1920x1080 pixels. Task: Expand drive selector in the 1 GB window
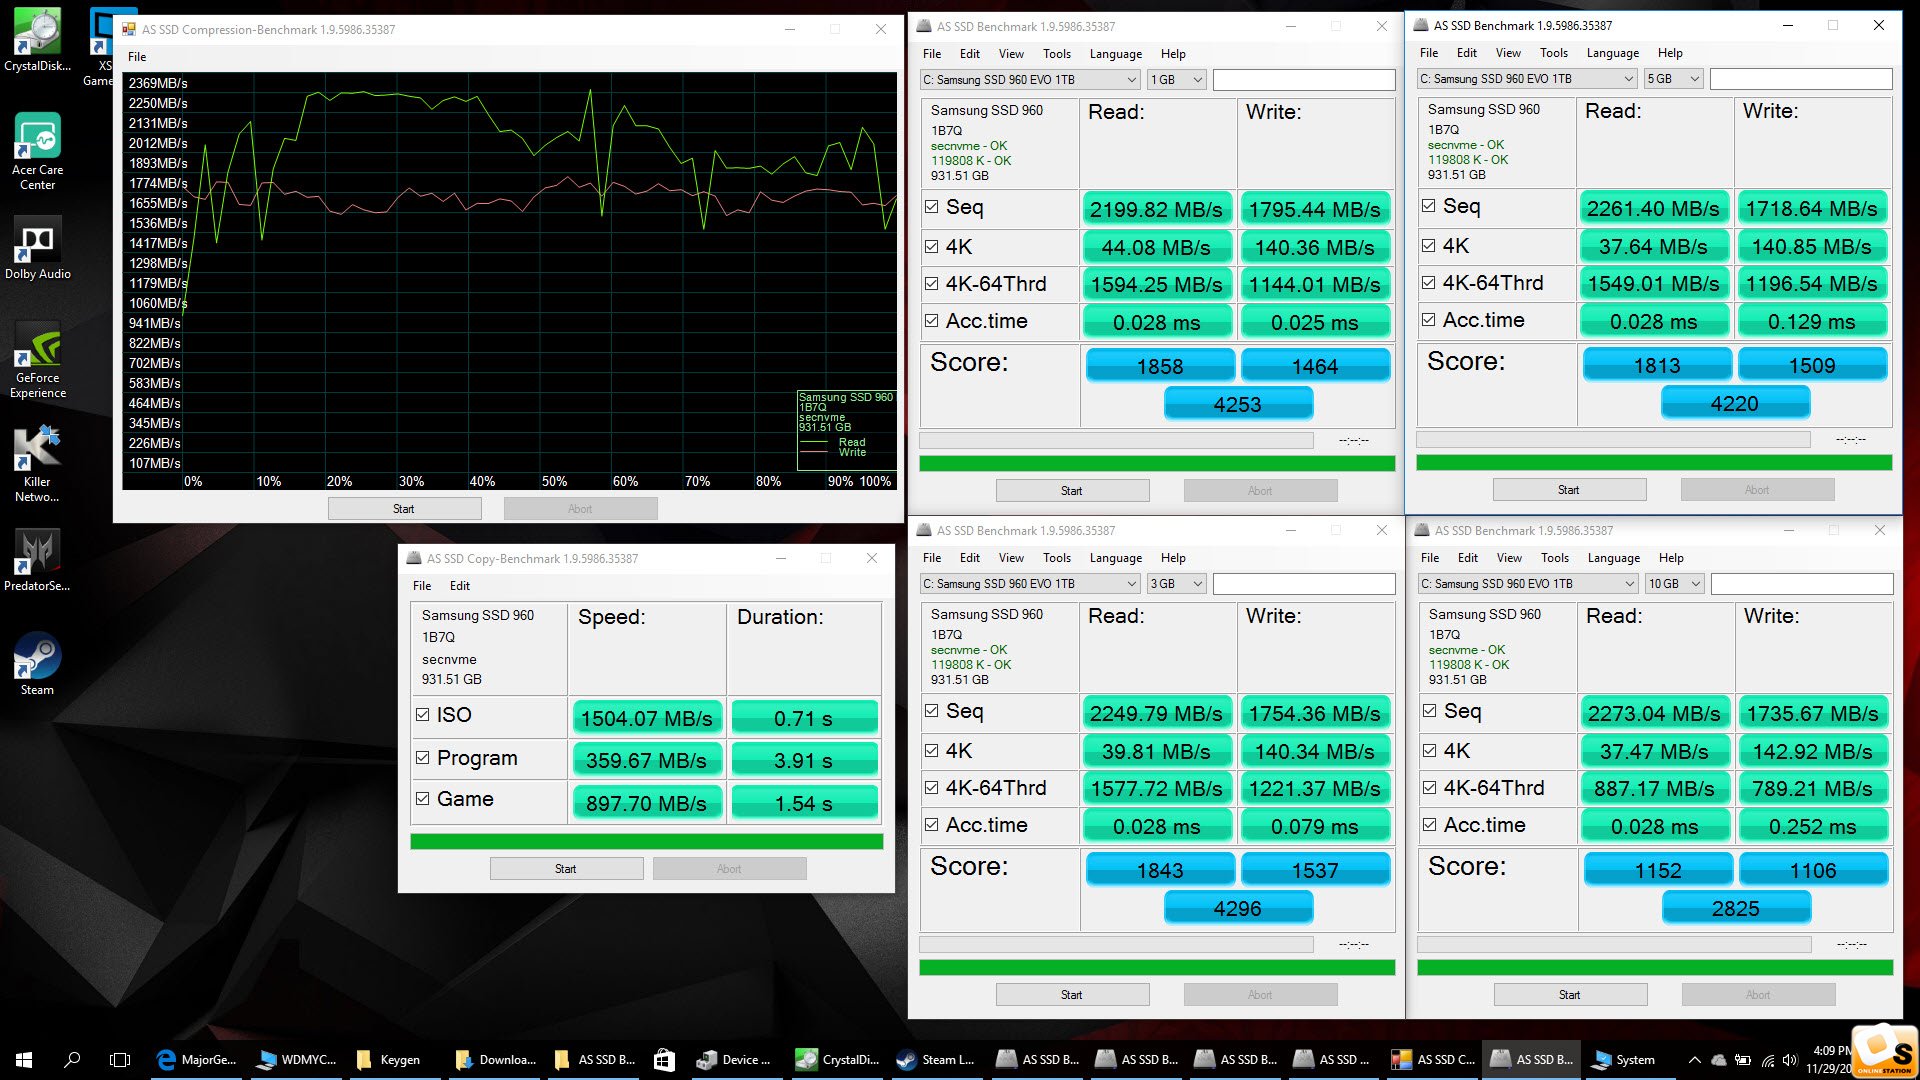(1132, 80)
